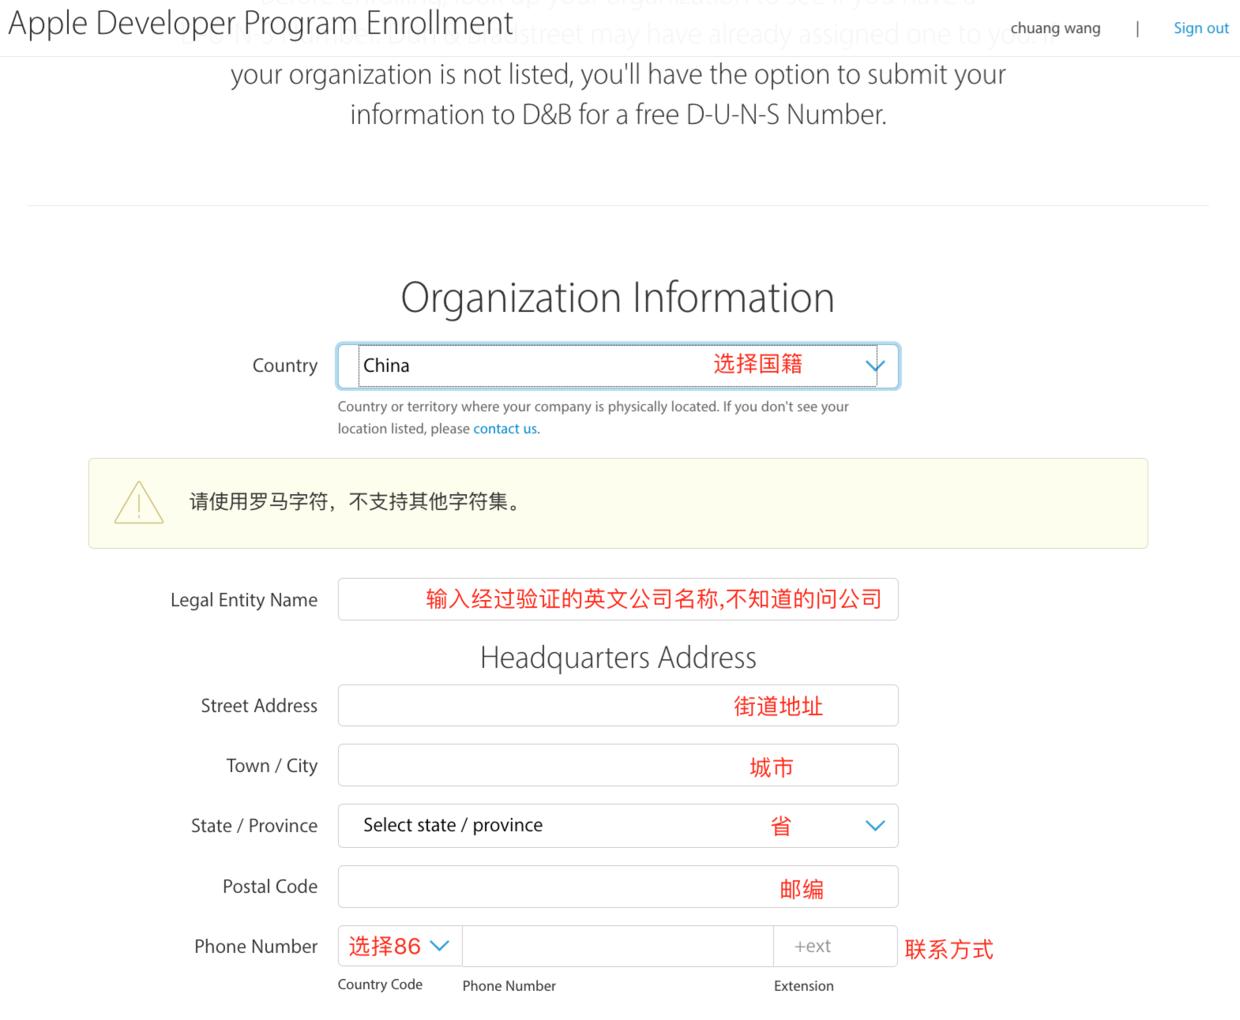Follow the contact us link

[x=505, y=428]
